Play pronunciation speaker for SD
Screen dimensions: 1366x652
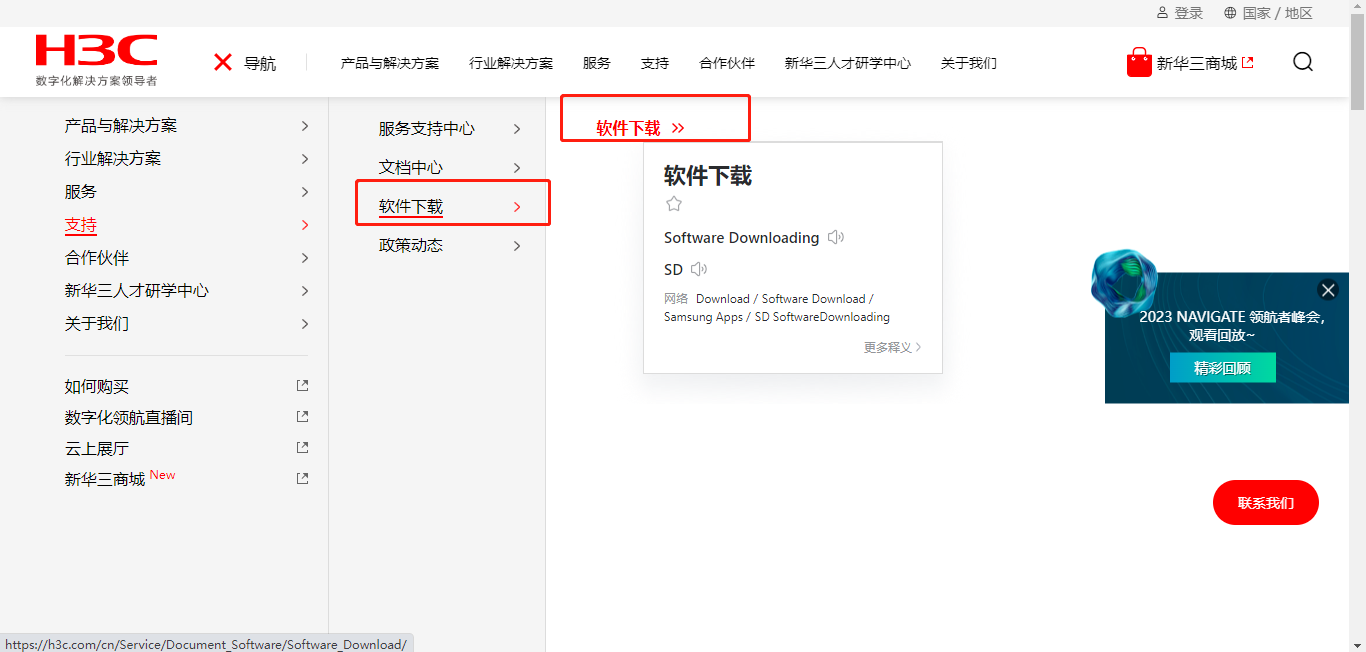point(699,269)
